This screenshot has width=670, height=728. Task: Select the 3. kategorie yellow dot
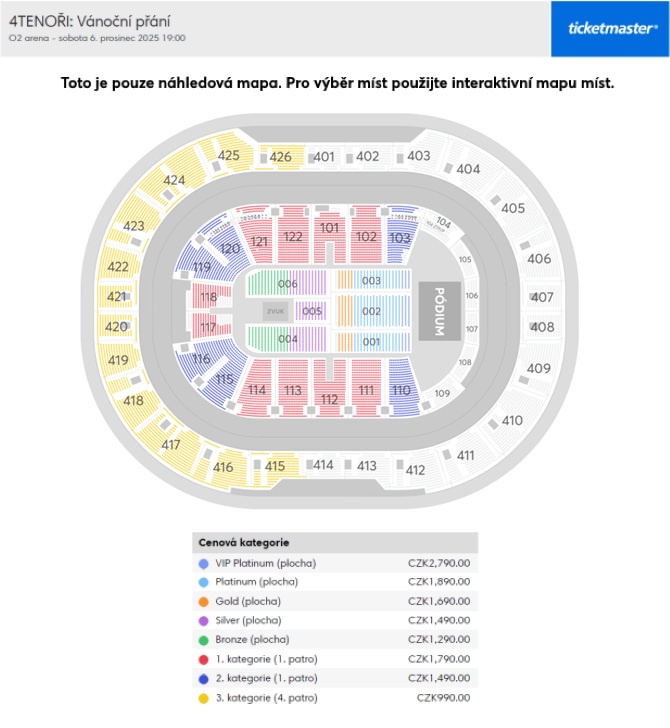204,698
